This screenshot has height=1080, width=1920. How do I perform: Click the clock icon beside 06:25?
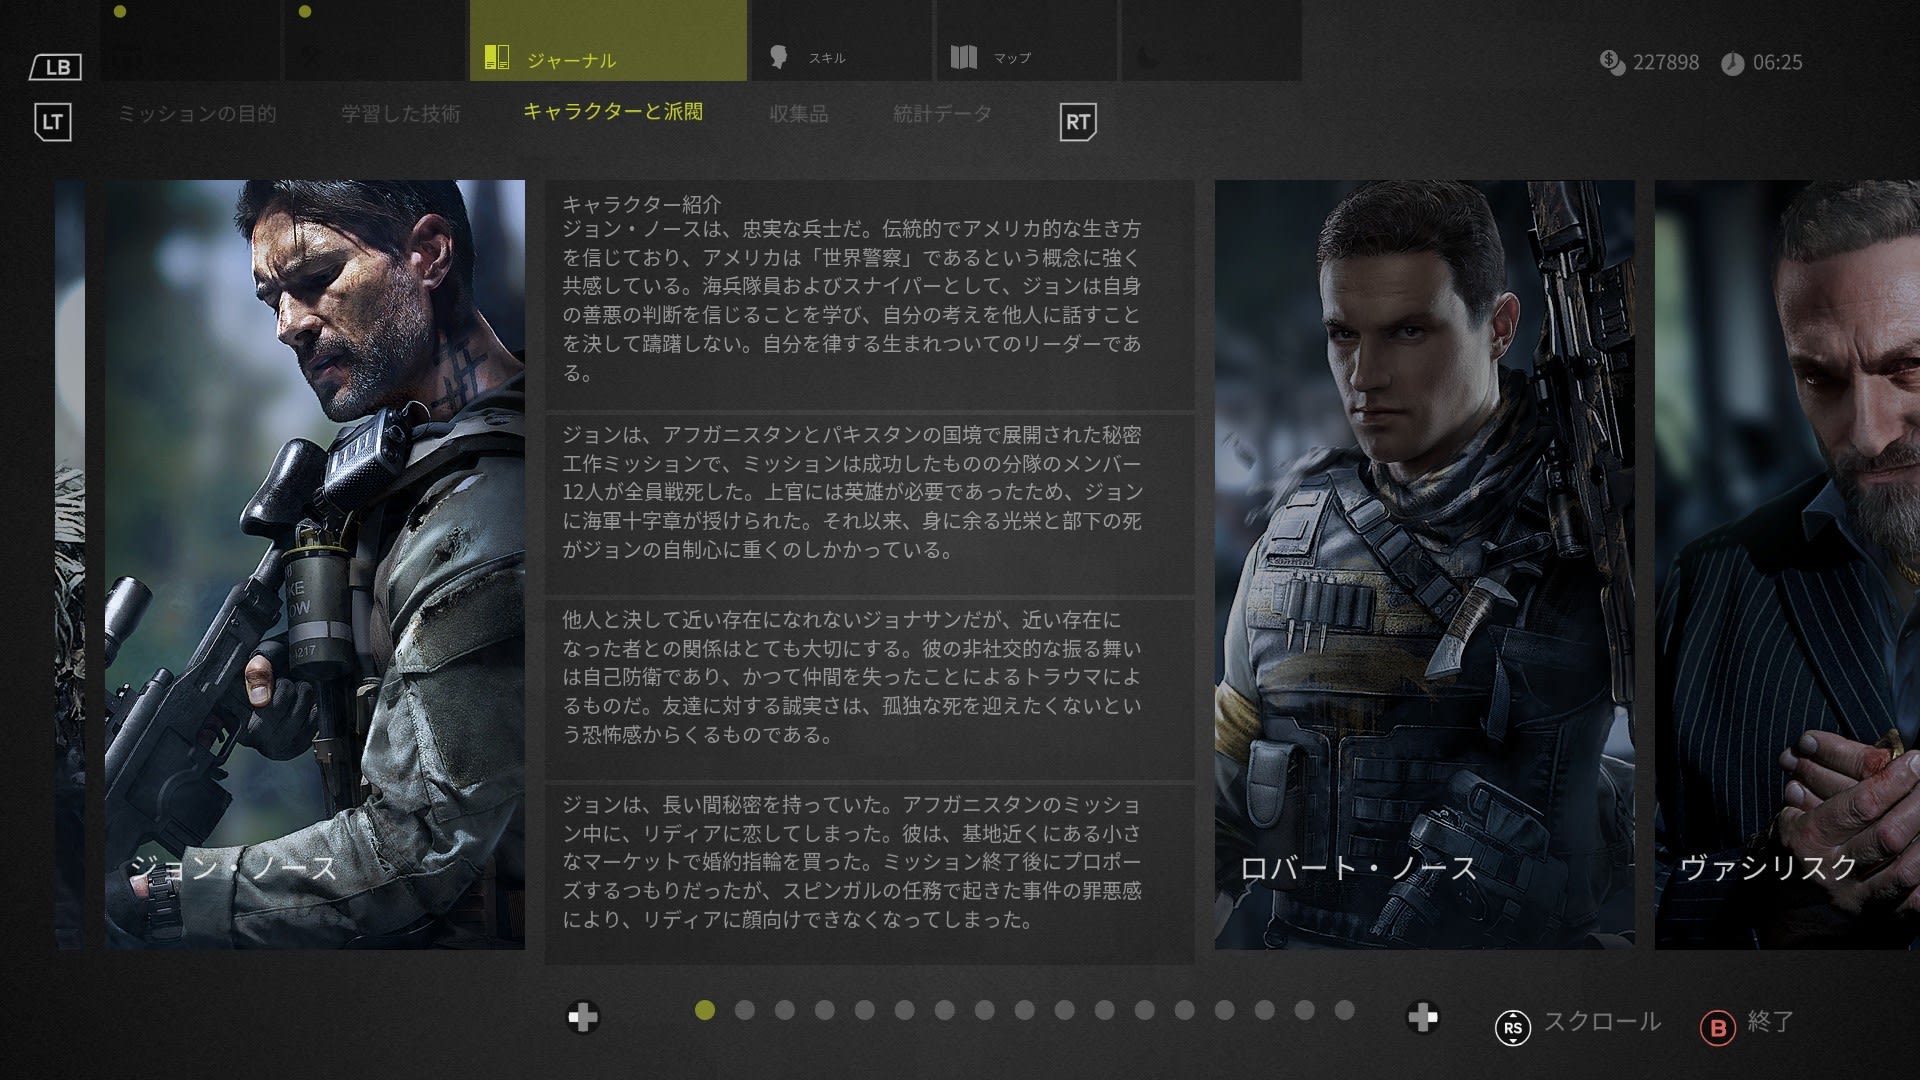(x=1733, y=63)
